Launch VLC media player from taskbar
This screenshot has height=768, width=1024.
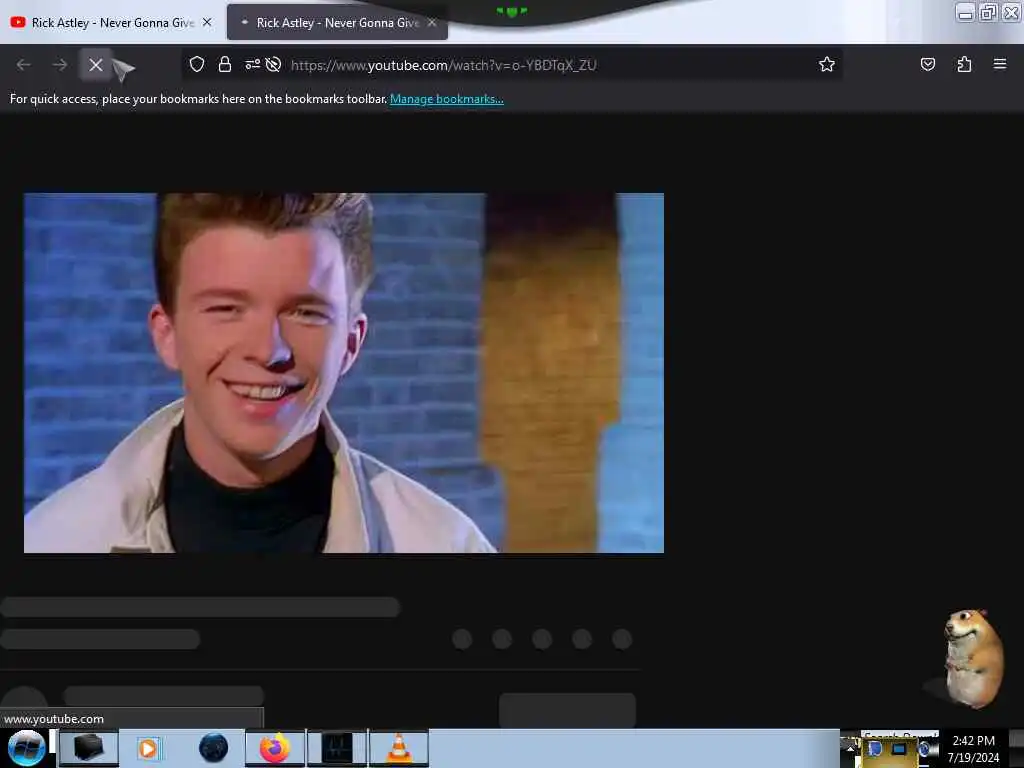(398, 748)
